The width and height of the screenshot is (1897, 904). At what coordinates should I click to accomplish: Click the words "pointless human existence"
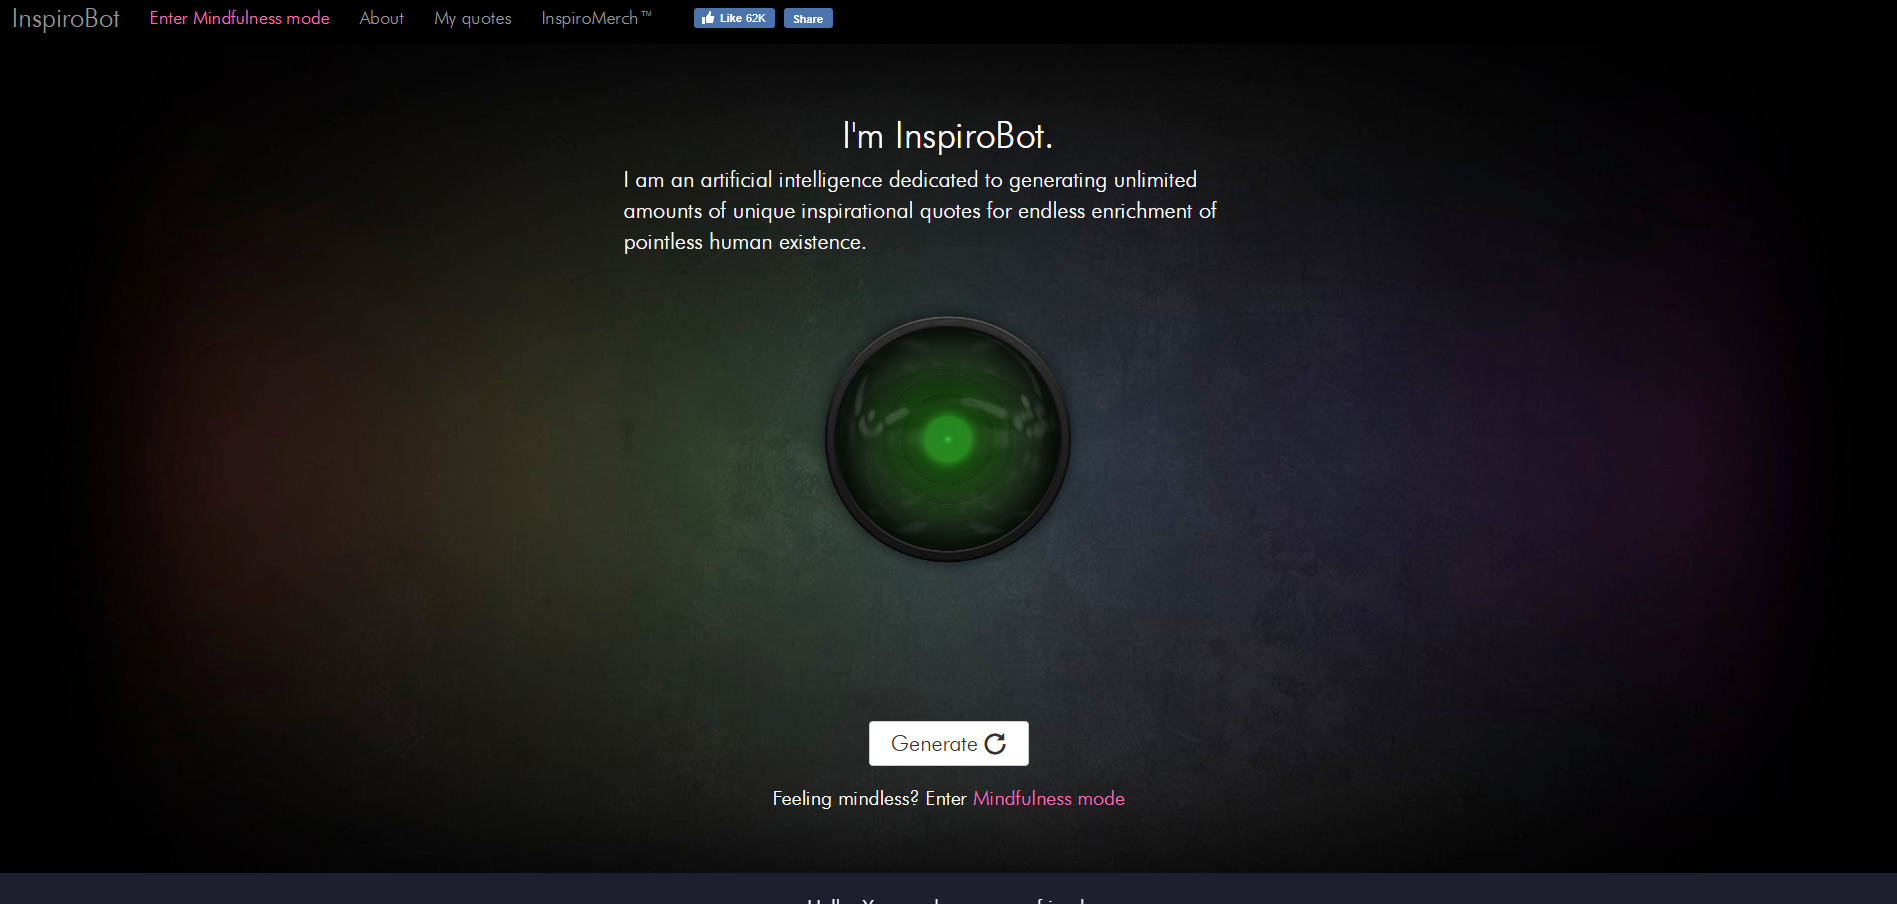[743, 242]
